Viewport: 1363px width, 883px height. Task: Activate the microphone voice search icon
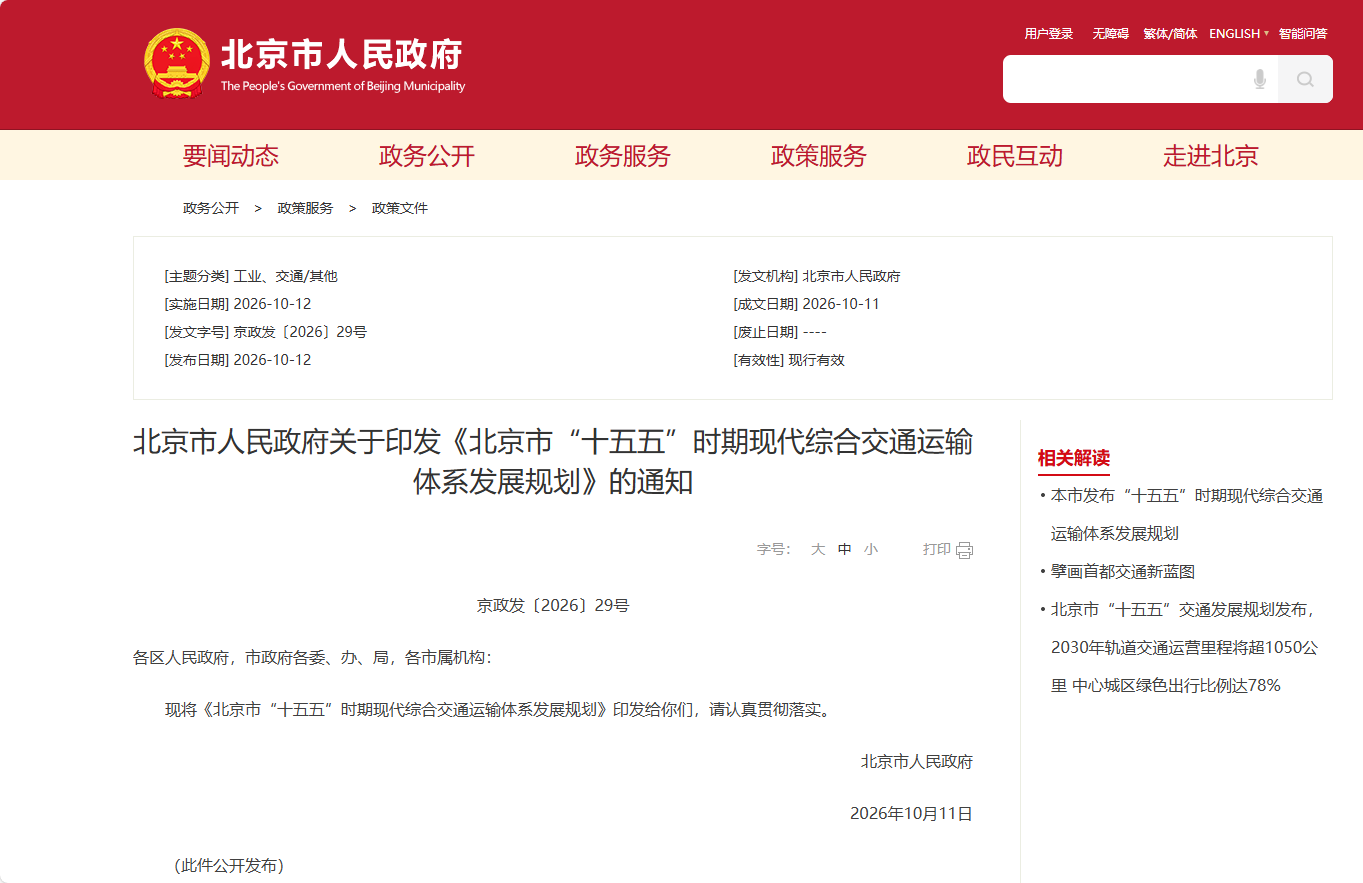(x=1260, y=79)
